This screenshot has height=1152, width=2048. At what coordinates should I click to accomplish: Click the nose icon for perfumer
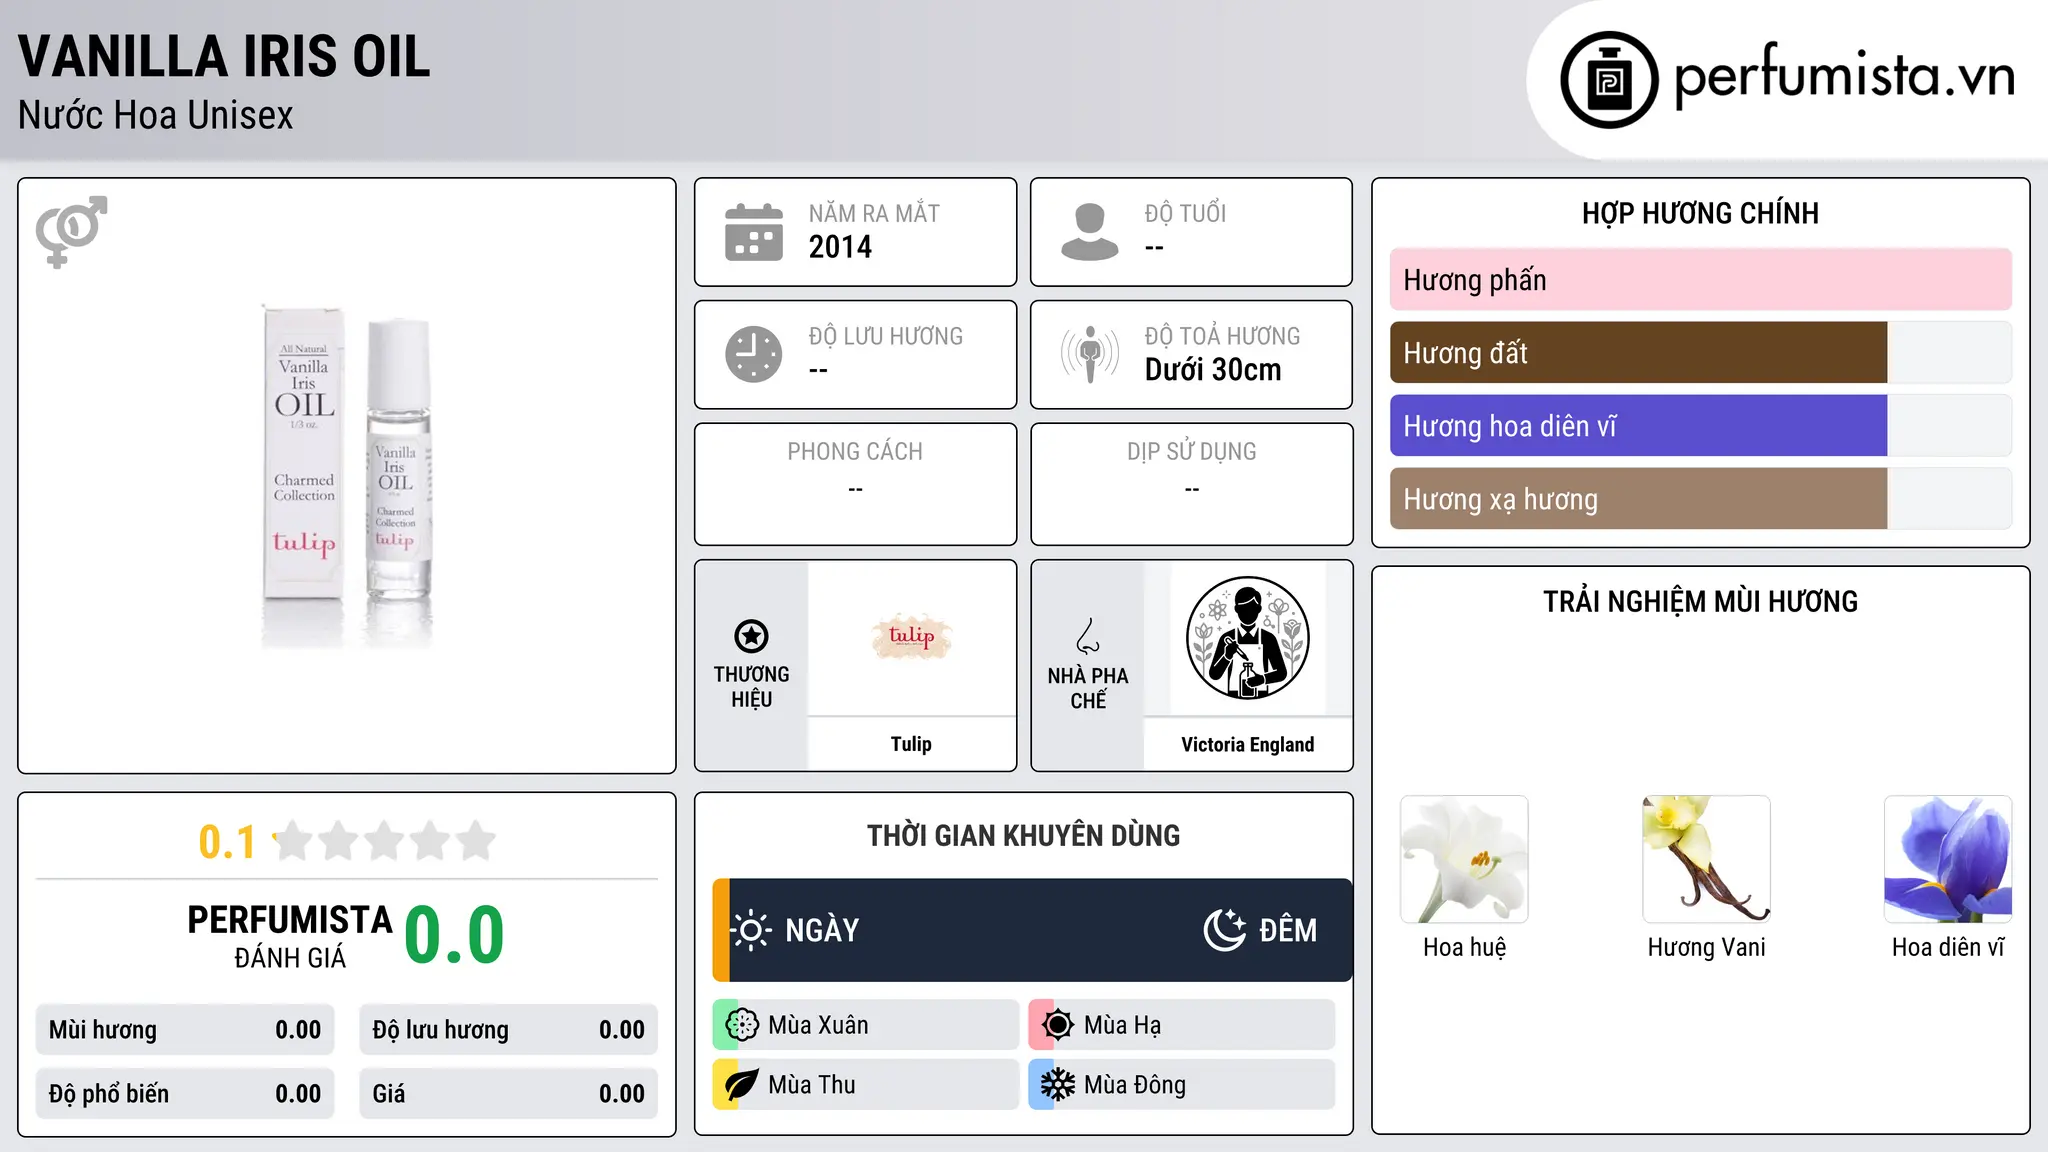[1088, 636]
